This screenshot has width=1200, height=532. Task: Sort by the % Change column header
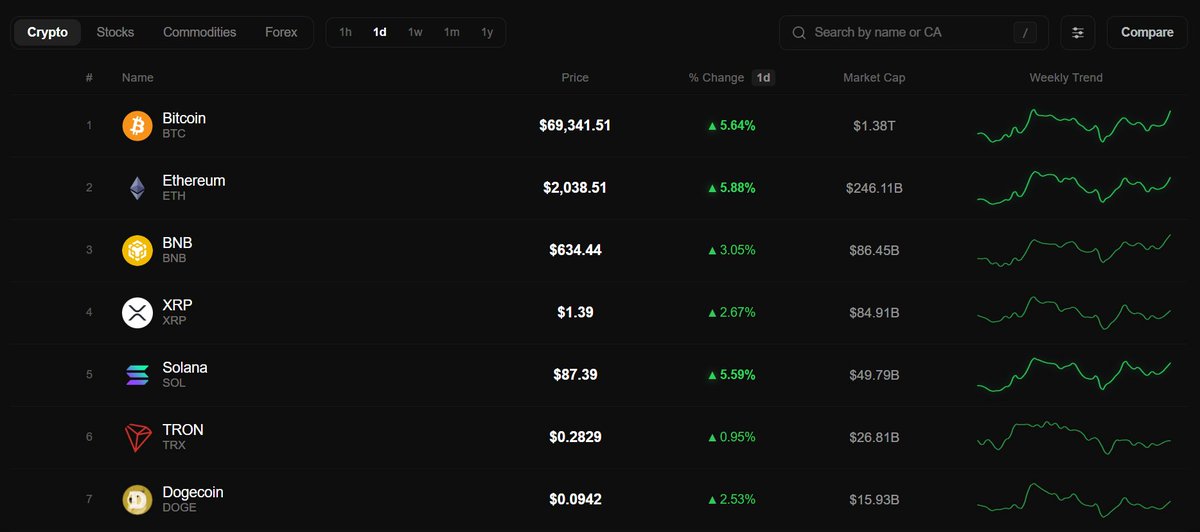click(716, 78)
